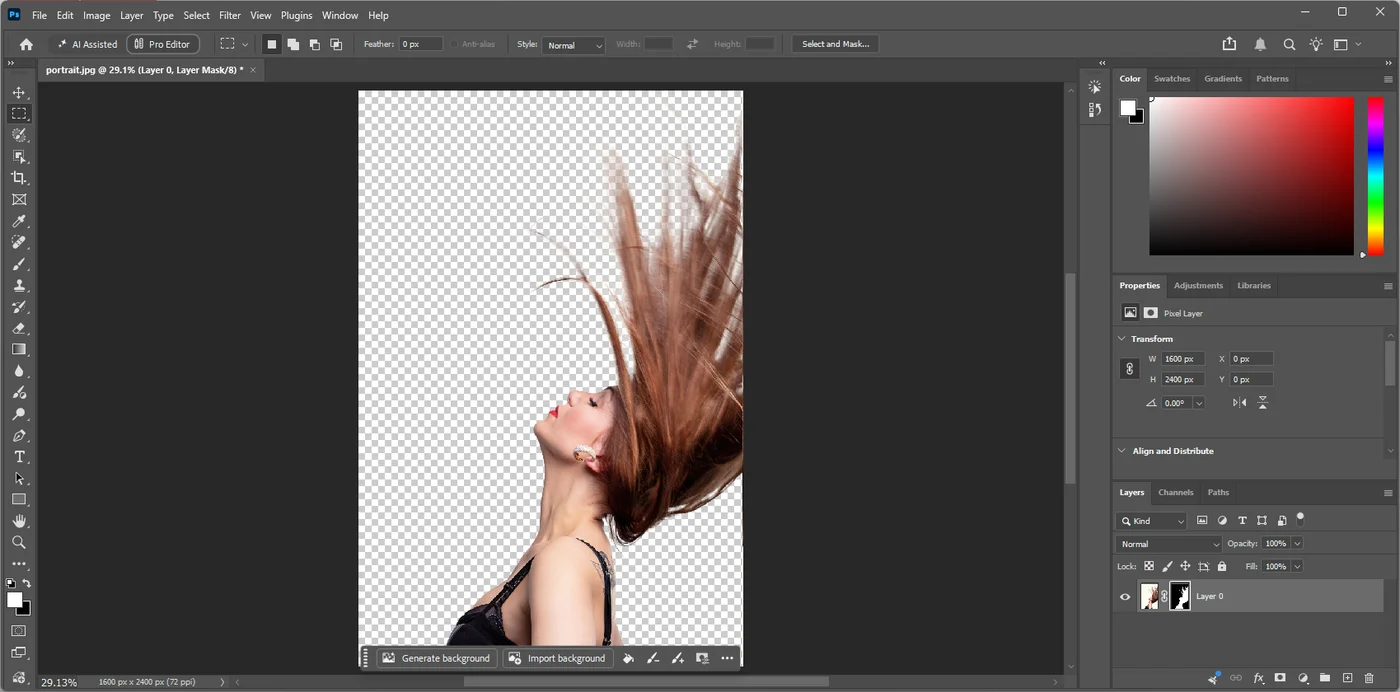Select the Horizontal Type tool
Viewport: 1400px width, 692px height.
(x=19, y=457)
